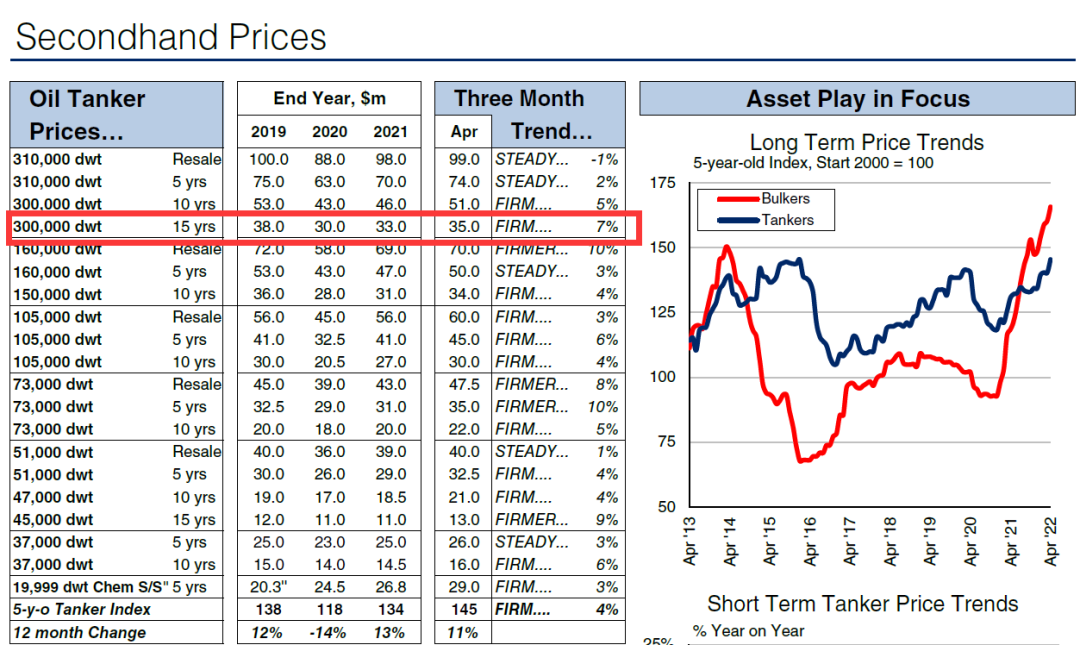1080x645 pixels.
Task: Select the 'Oil Tanker Prices…' header
Action: (87, 115)
